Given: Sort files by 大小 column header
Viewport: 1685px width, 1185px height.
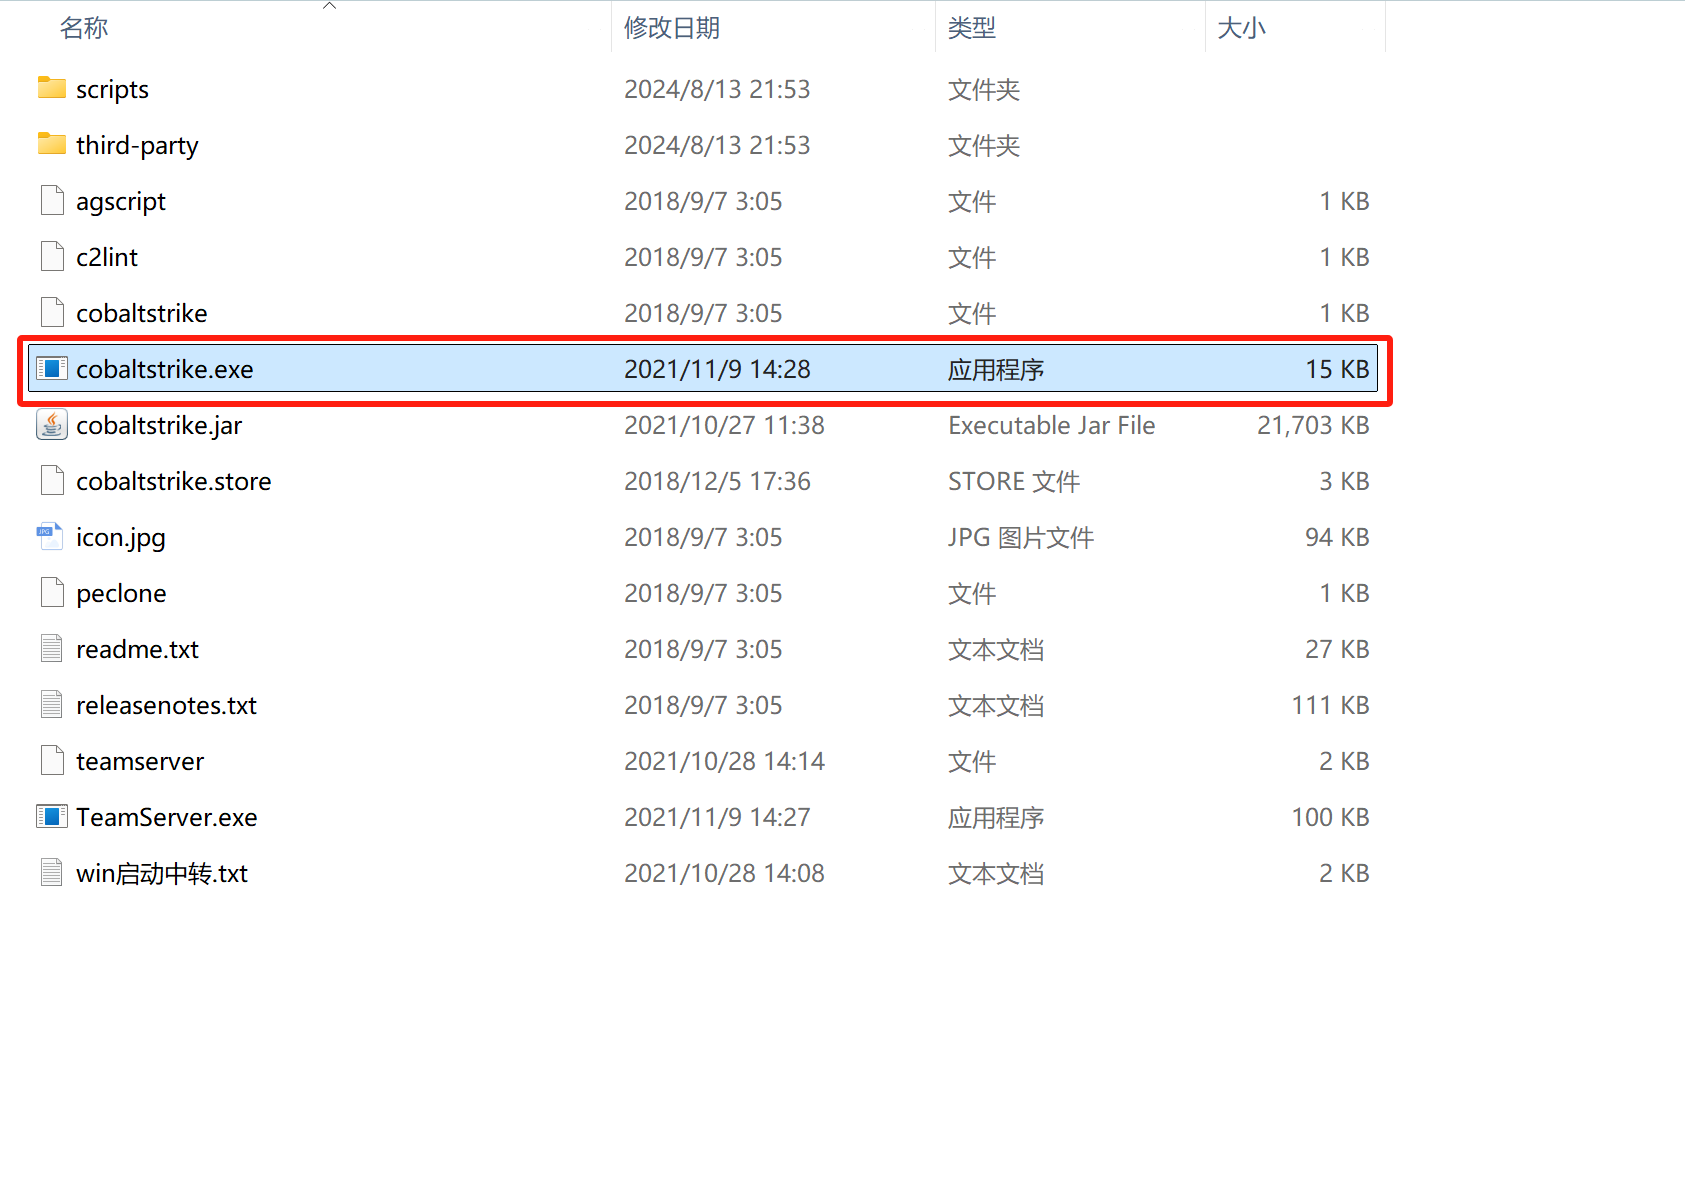Looking at the screenshot, I should coord(1242,27).
